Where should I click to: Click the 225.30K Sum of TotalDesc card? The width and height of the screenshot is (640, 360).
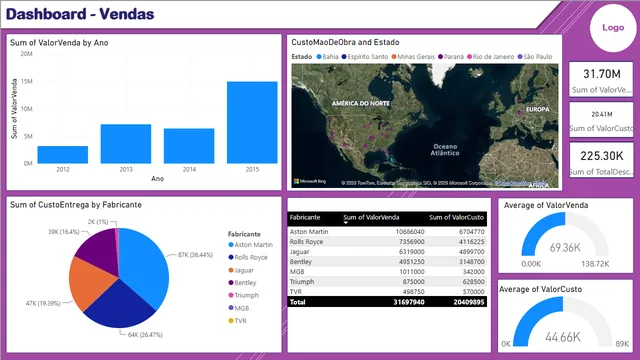click(x=601, y=160)
